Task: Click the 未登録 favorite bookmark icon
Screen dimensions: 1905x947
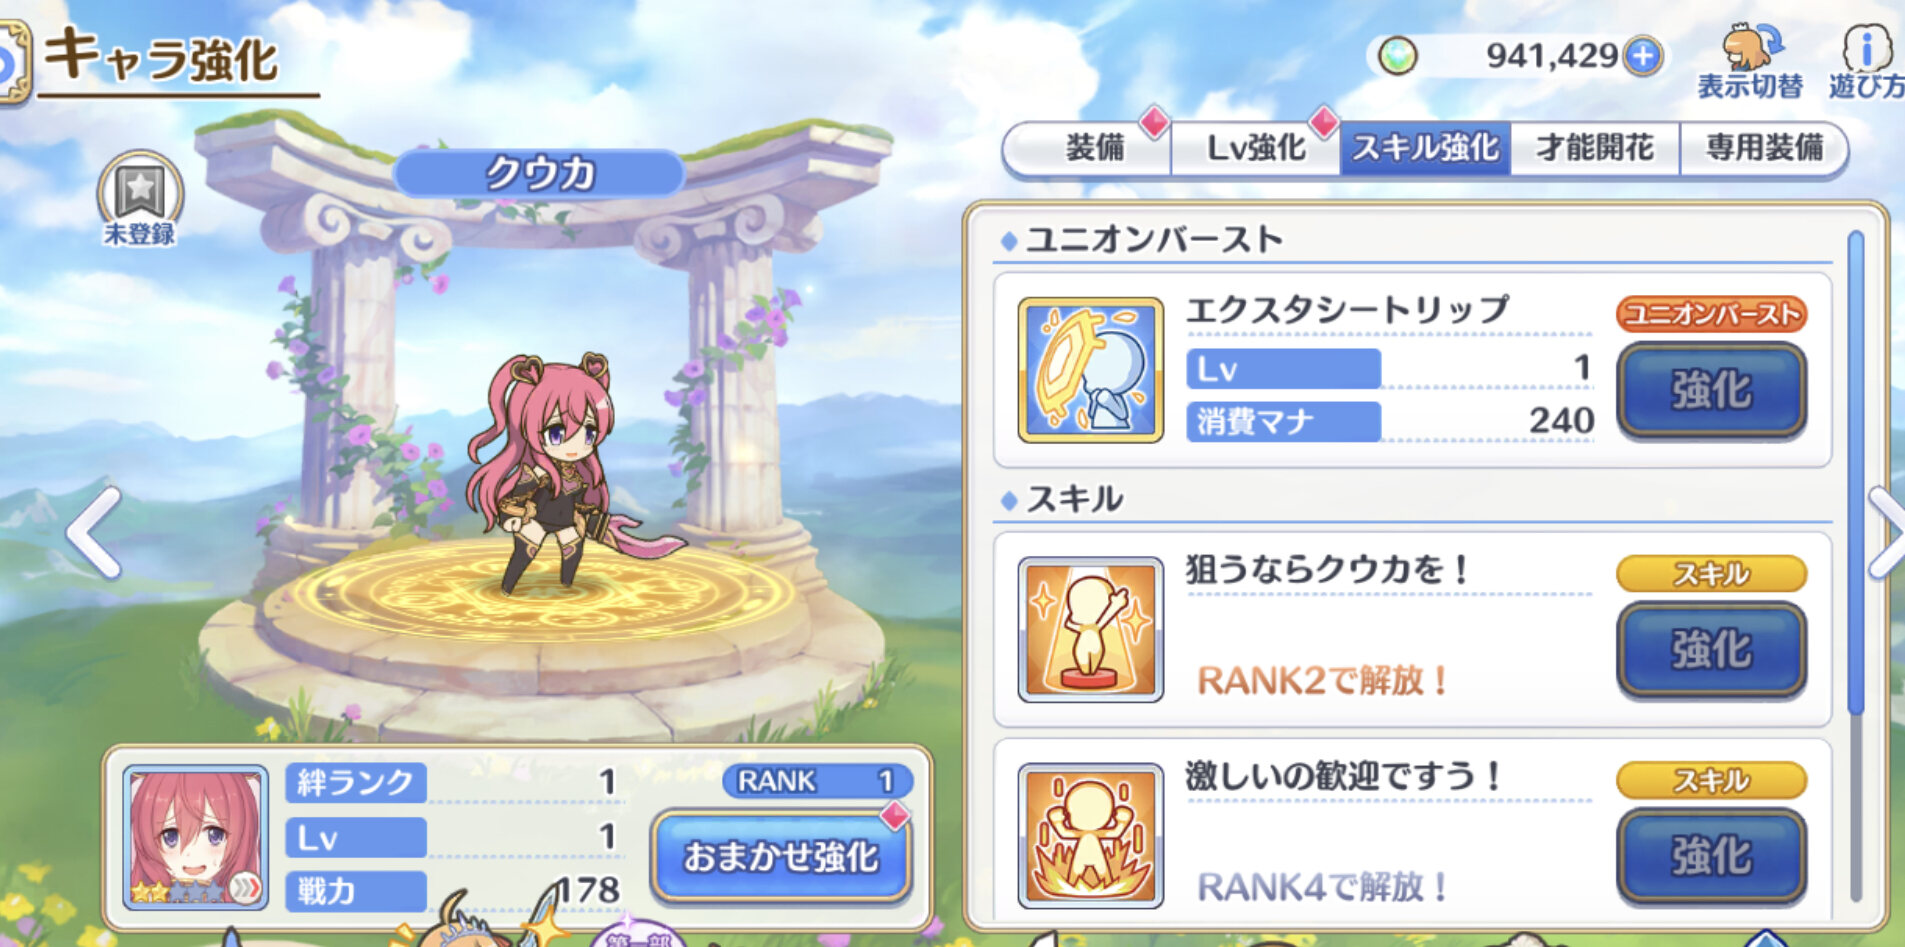Action: (140, 199)
